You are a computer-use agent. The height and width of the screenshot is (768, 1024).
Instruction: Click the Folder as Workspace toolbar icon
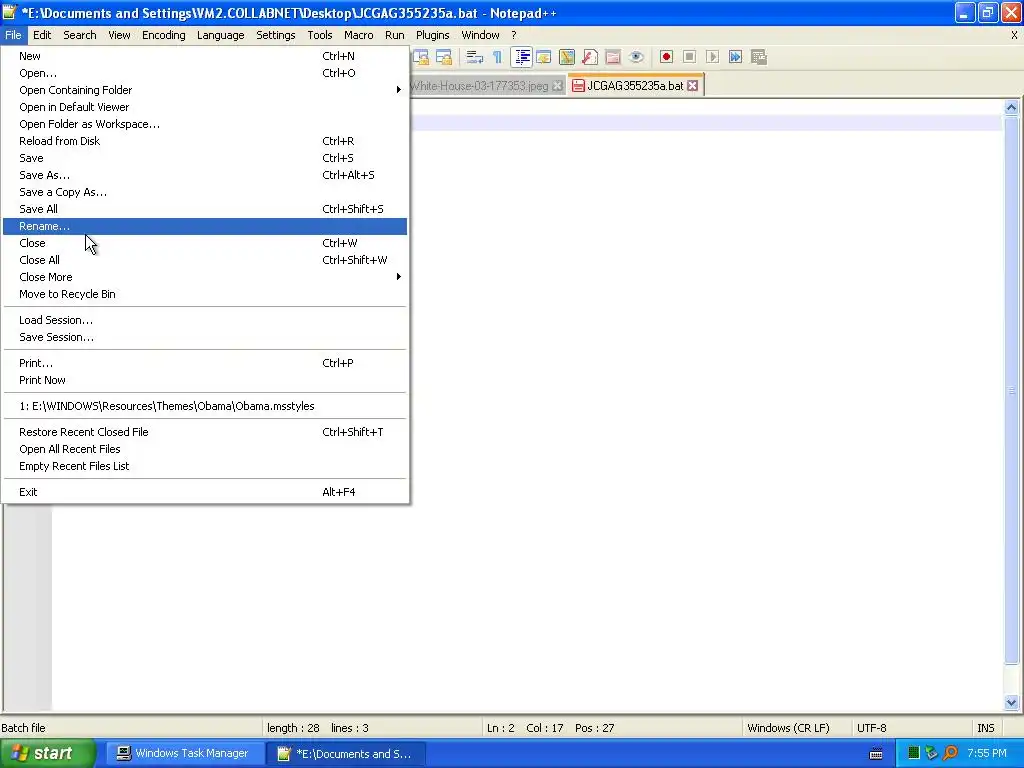[613, 57]
